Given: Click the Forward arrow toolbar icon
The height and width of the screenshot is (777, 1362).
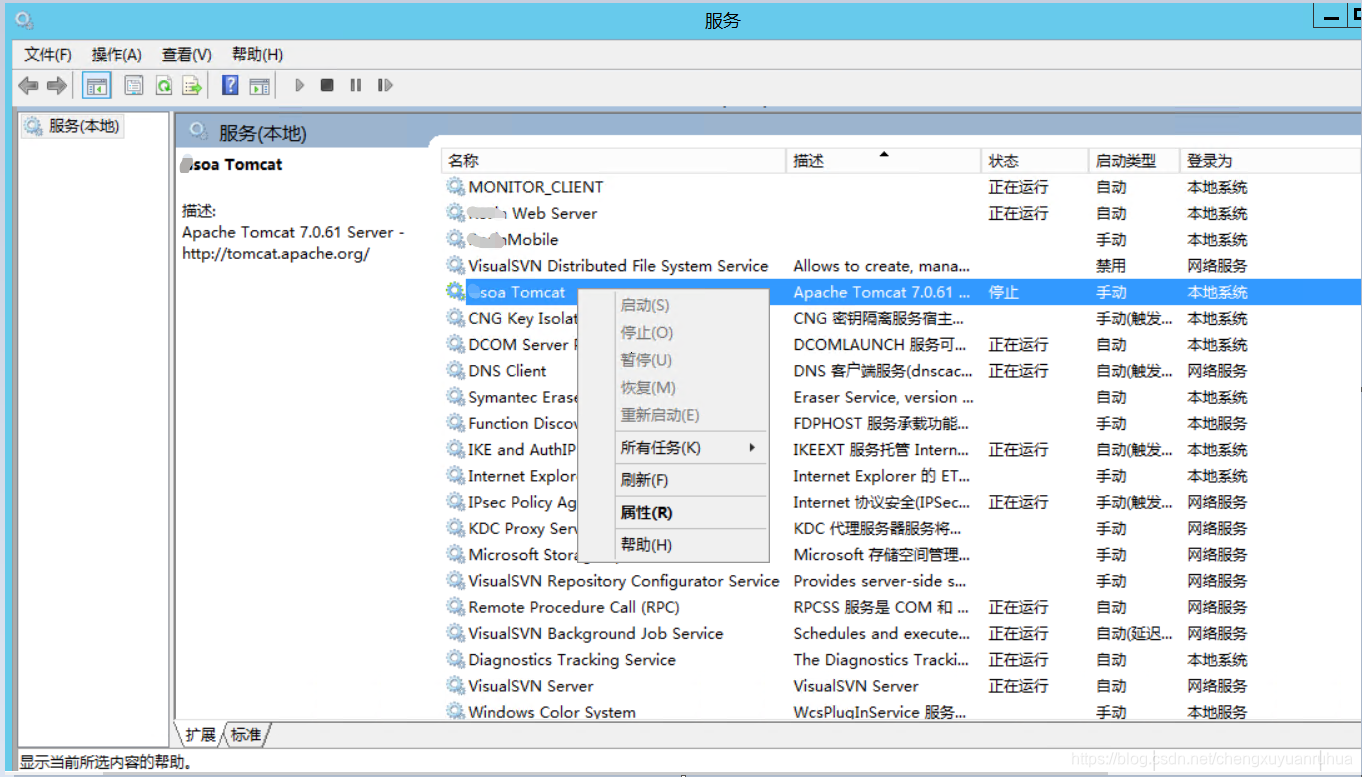Looking at the screenshot, I should click(x=57, y=86).
